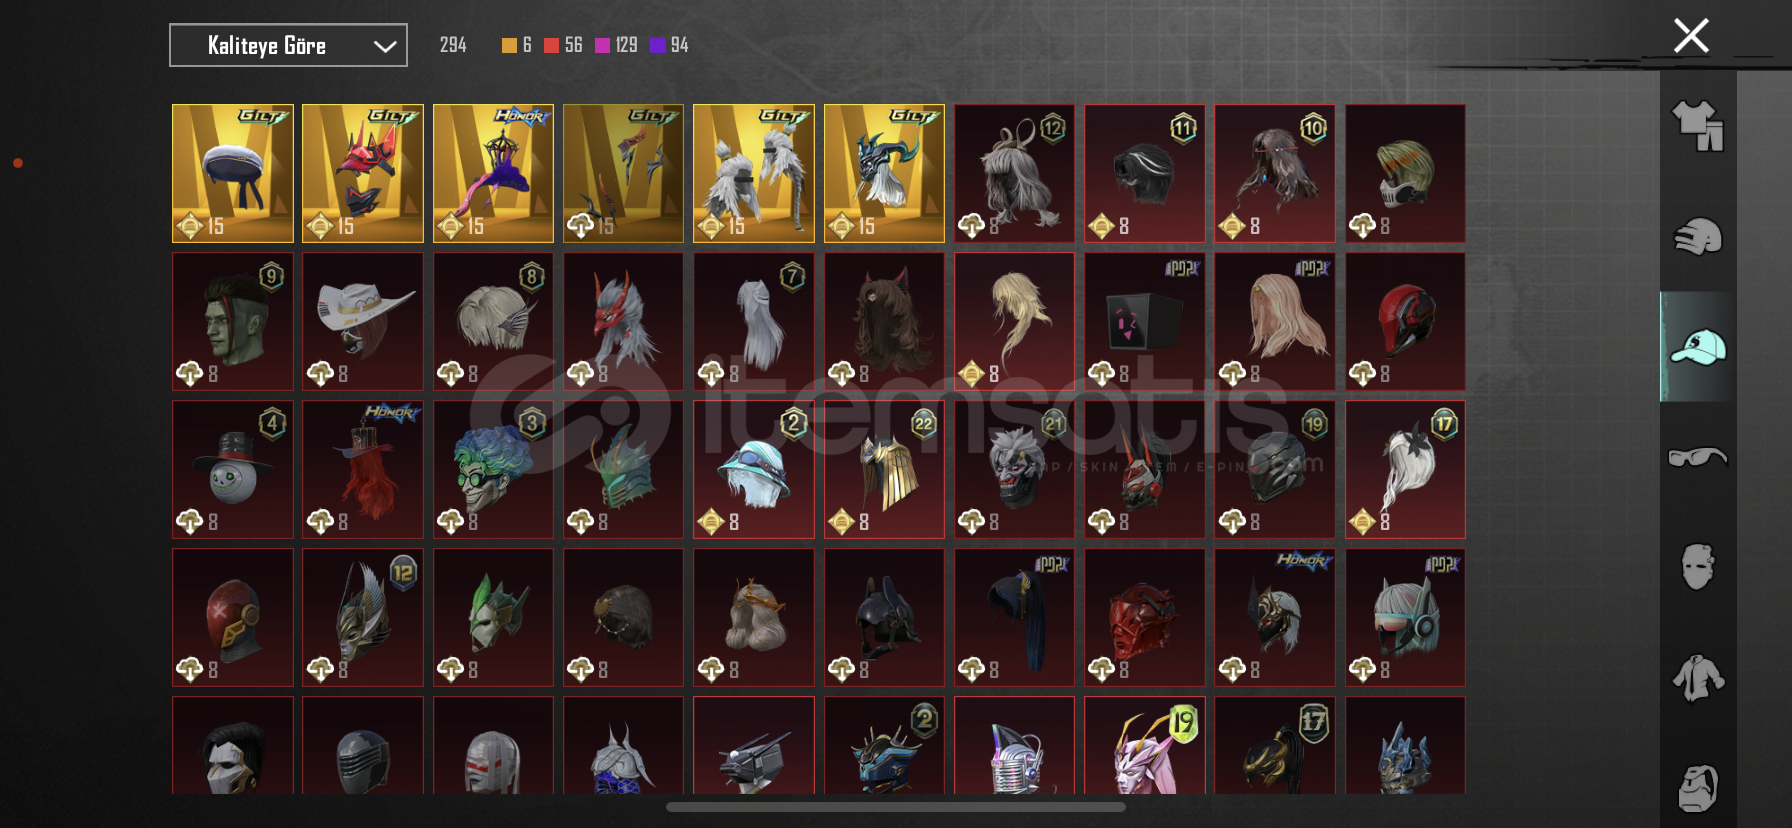The width and height of the screenshot is (1792, 828).
Task: Select the helmet category icon
Action: [1698, 237]
